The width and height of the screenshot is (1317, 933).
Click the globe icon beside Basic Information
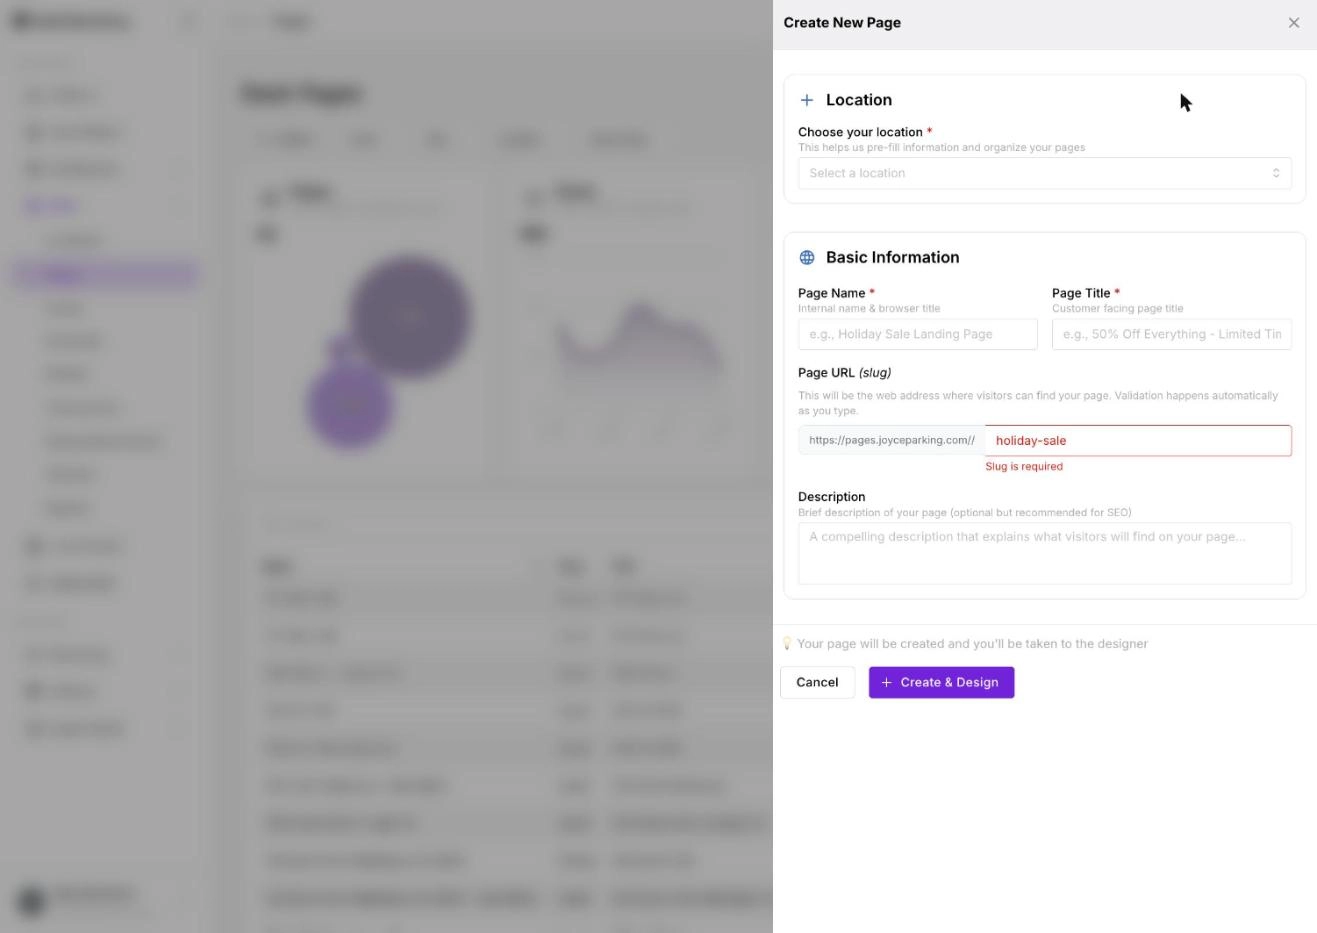pyautogui.click(x=807, y=257)
